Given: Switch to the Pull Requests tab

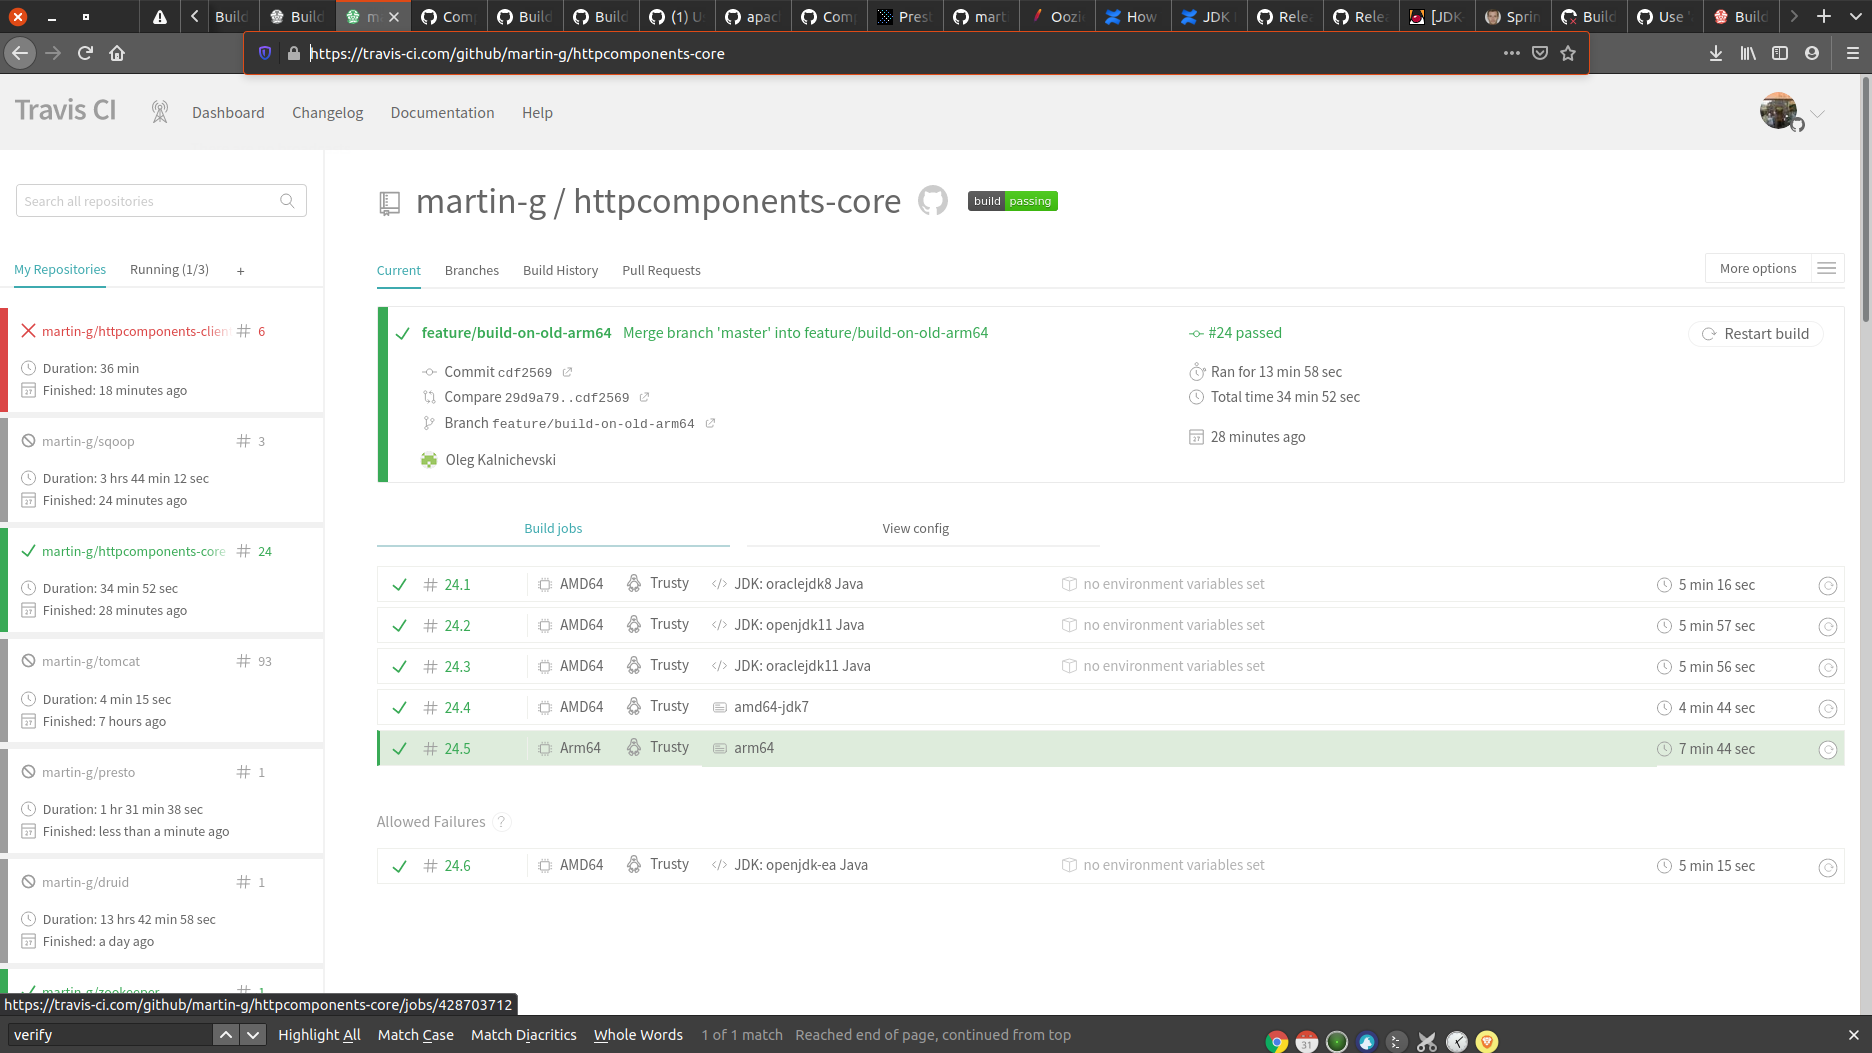Looking at the screenshot, I should pos(661,270).
